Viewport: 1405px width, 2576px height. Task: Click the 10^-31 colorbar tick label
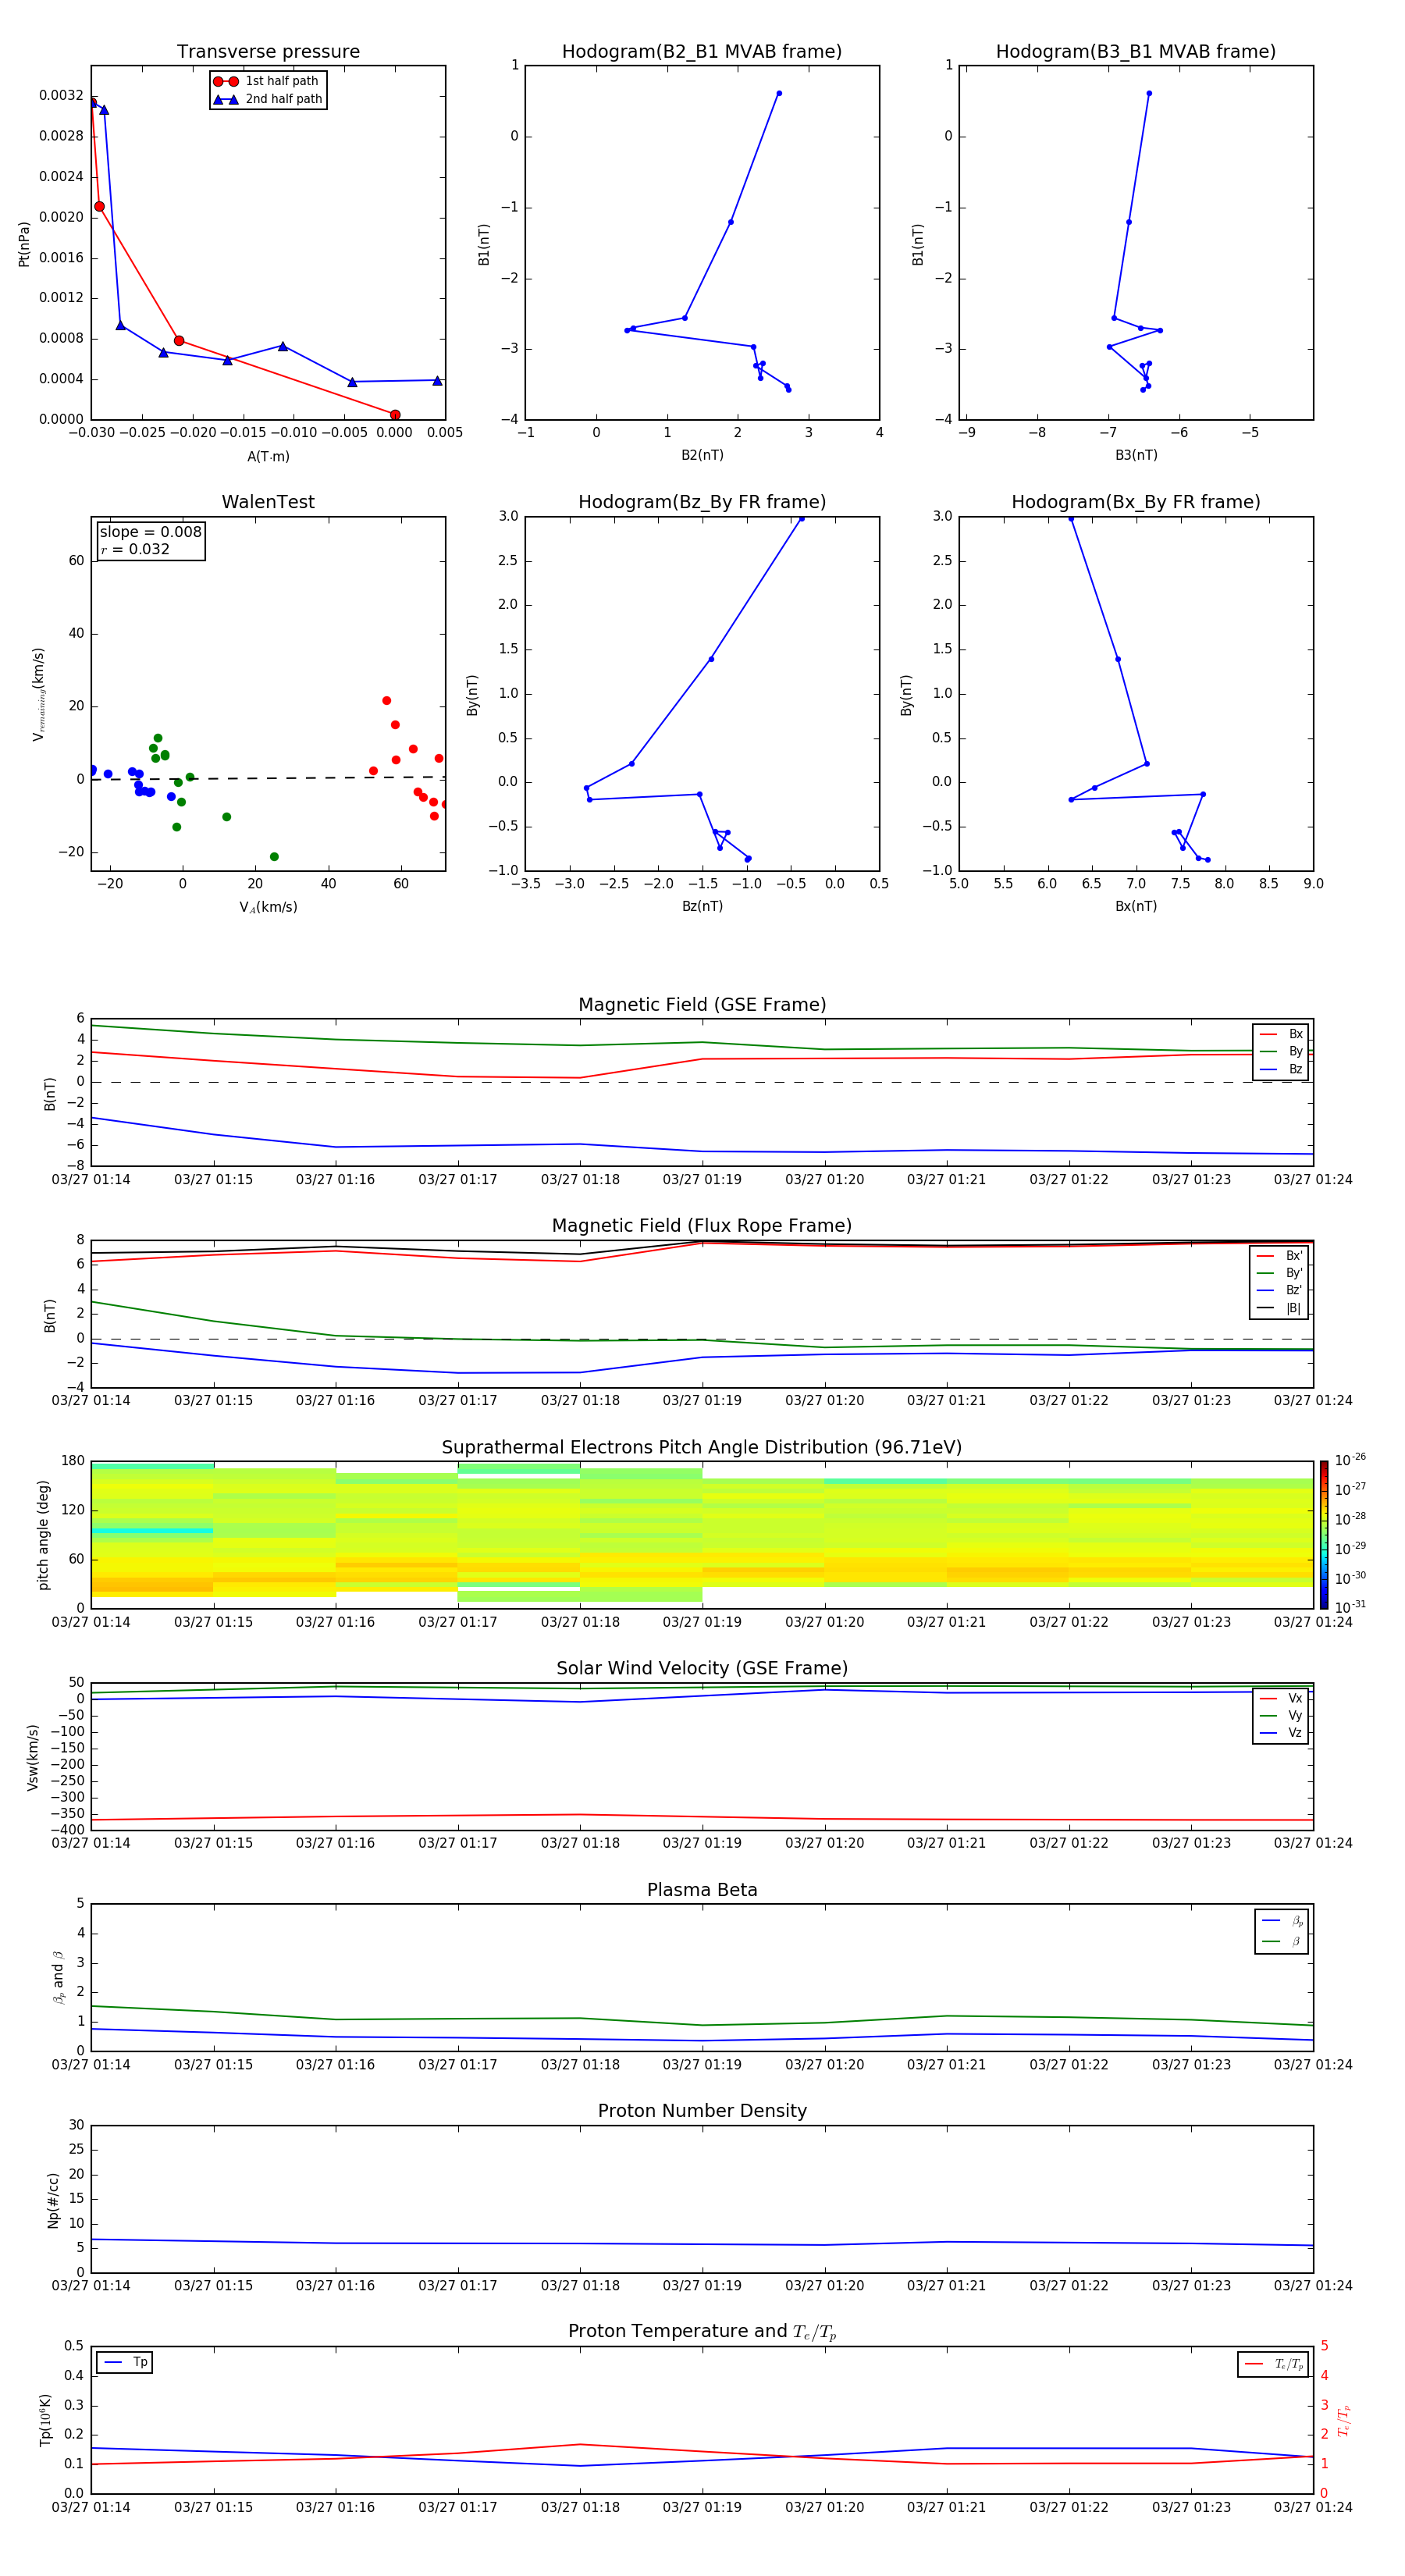point(1350,1607)
